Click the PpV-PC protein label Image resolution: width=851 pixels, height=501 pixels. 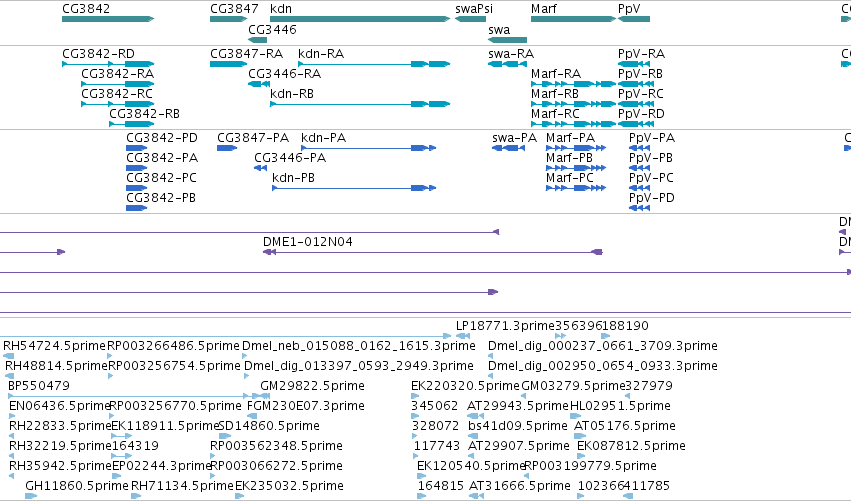point(651,178)
